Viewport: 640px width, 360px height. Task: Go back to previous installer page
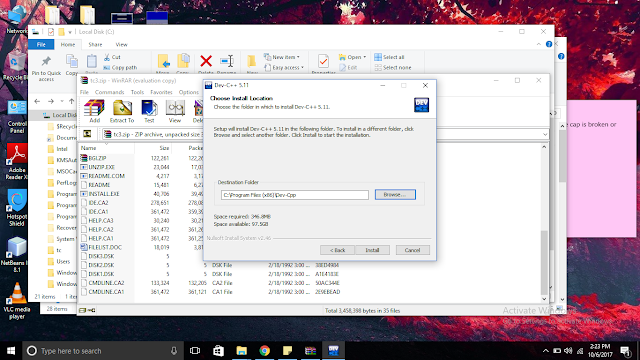(x=337, y=250)
